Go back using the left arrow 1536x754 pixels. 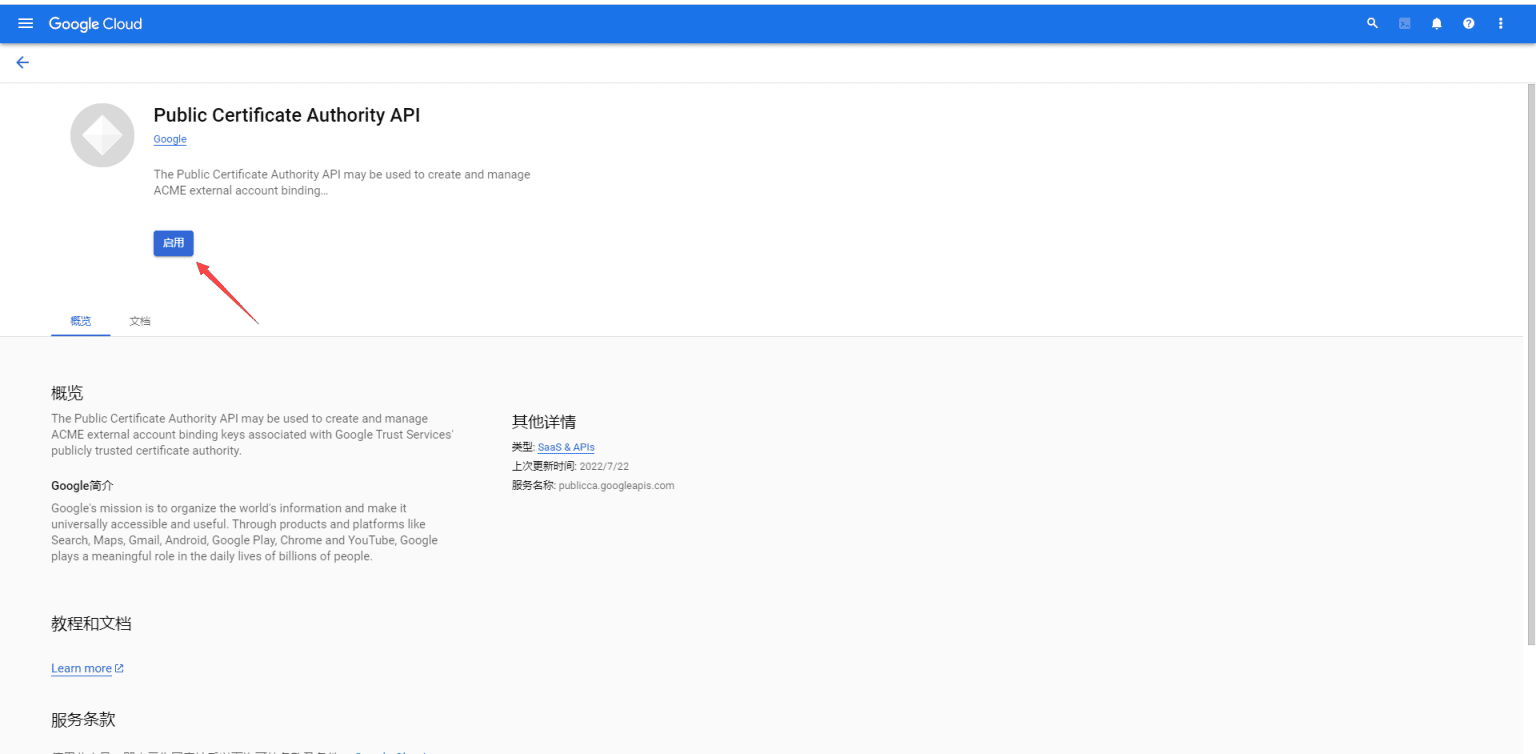tap(22, 62)
